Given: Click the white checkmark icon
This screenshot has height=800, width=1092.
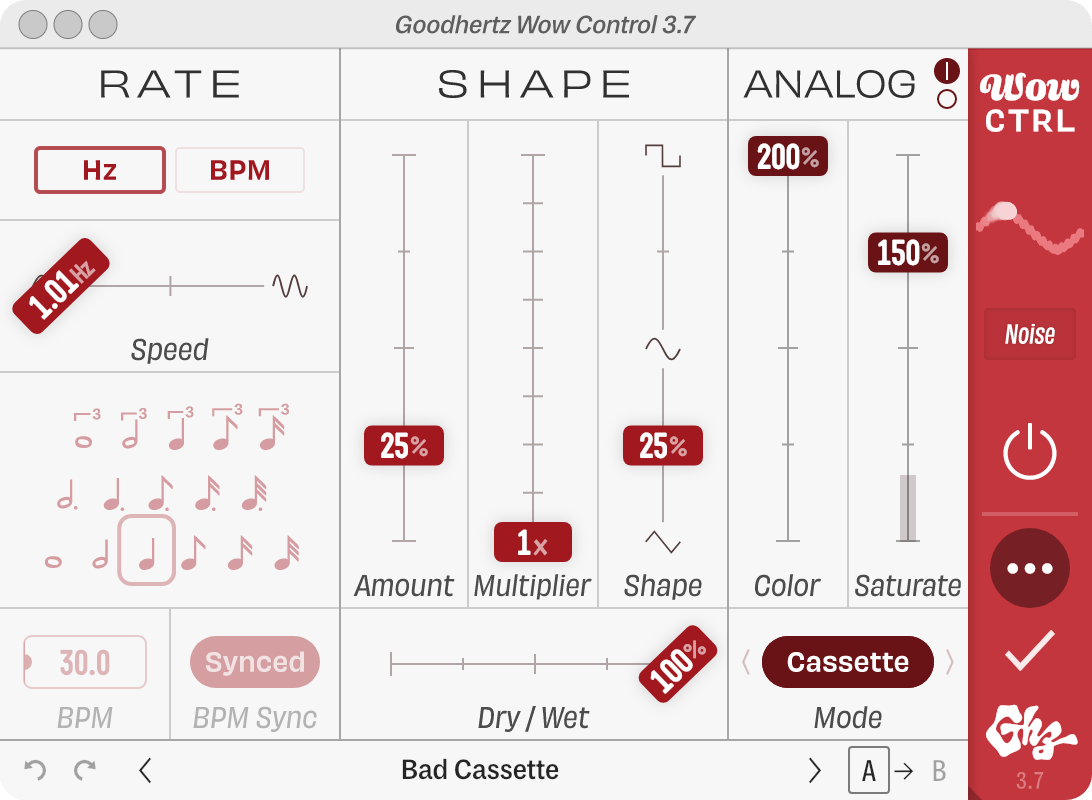Looking at the screenshot, I should pos(1029,650).
